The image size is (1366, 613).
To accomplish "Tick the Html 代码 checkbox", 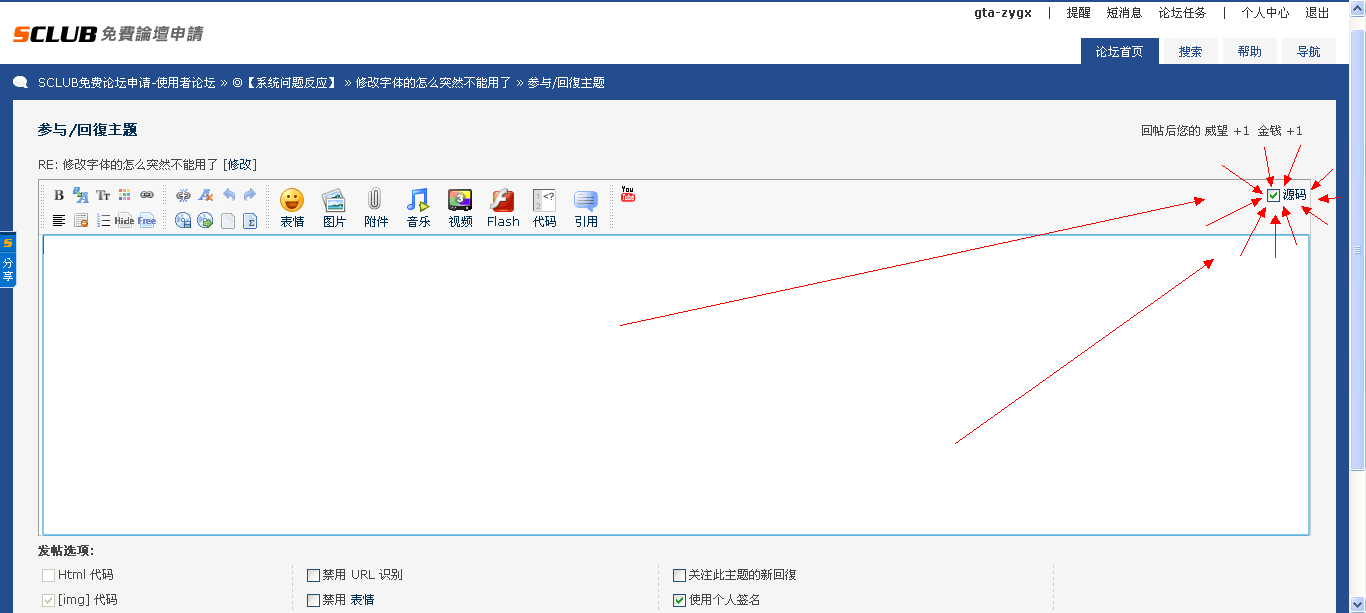I will click(48, 575).
